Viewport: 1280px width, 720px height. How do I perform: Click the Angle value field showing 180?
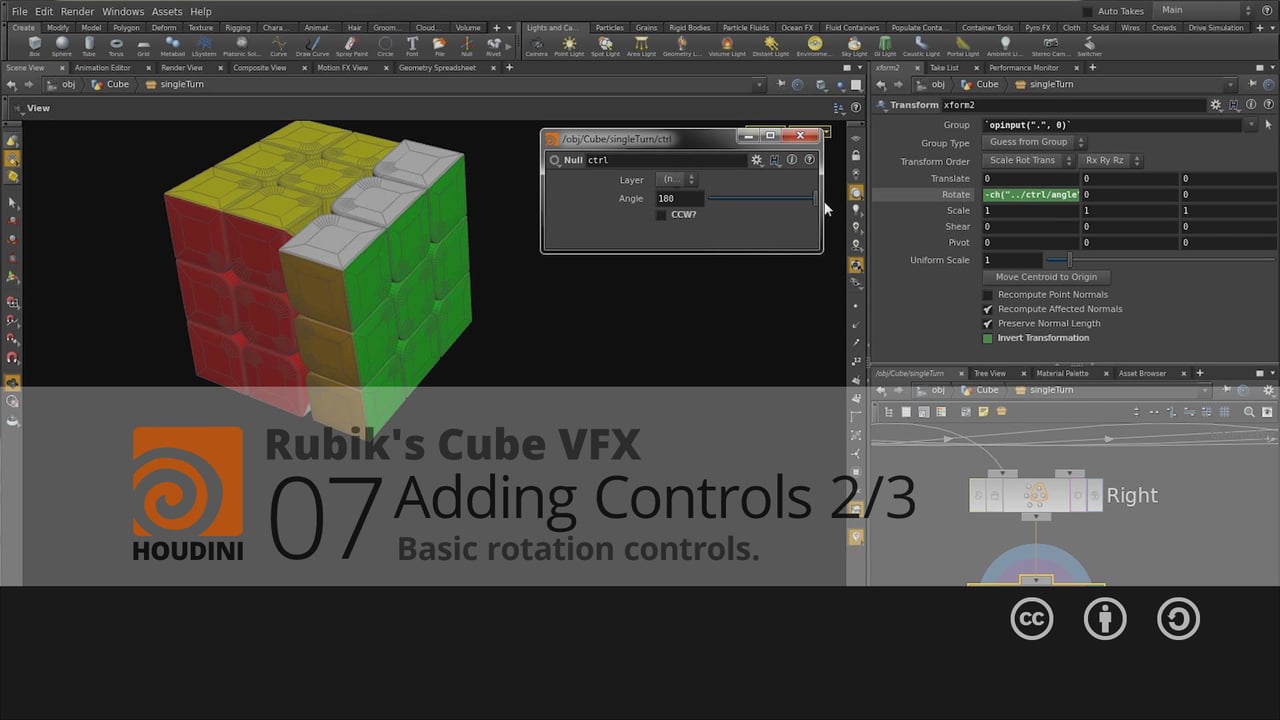coord(678,198)
